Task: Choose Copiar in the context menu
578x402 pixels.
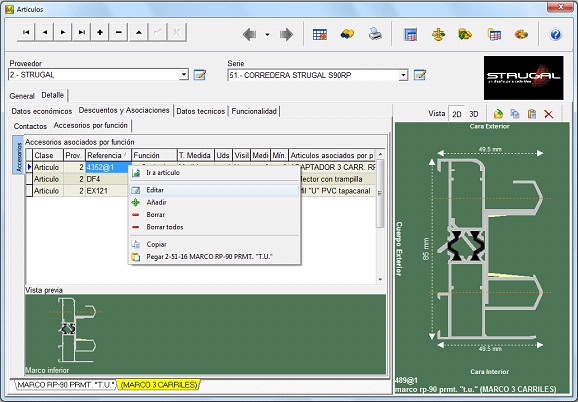Action: (214, 244)
